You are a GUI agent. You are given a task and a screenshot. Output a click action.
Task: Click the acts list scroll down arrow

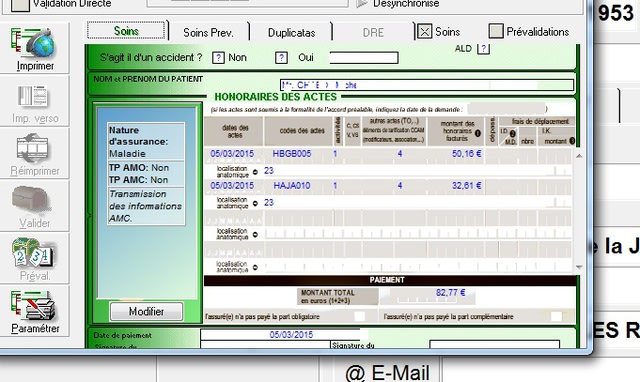pyautogui.click(x=579, y=267)
